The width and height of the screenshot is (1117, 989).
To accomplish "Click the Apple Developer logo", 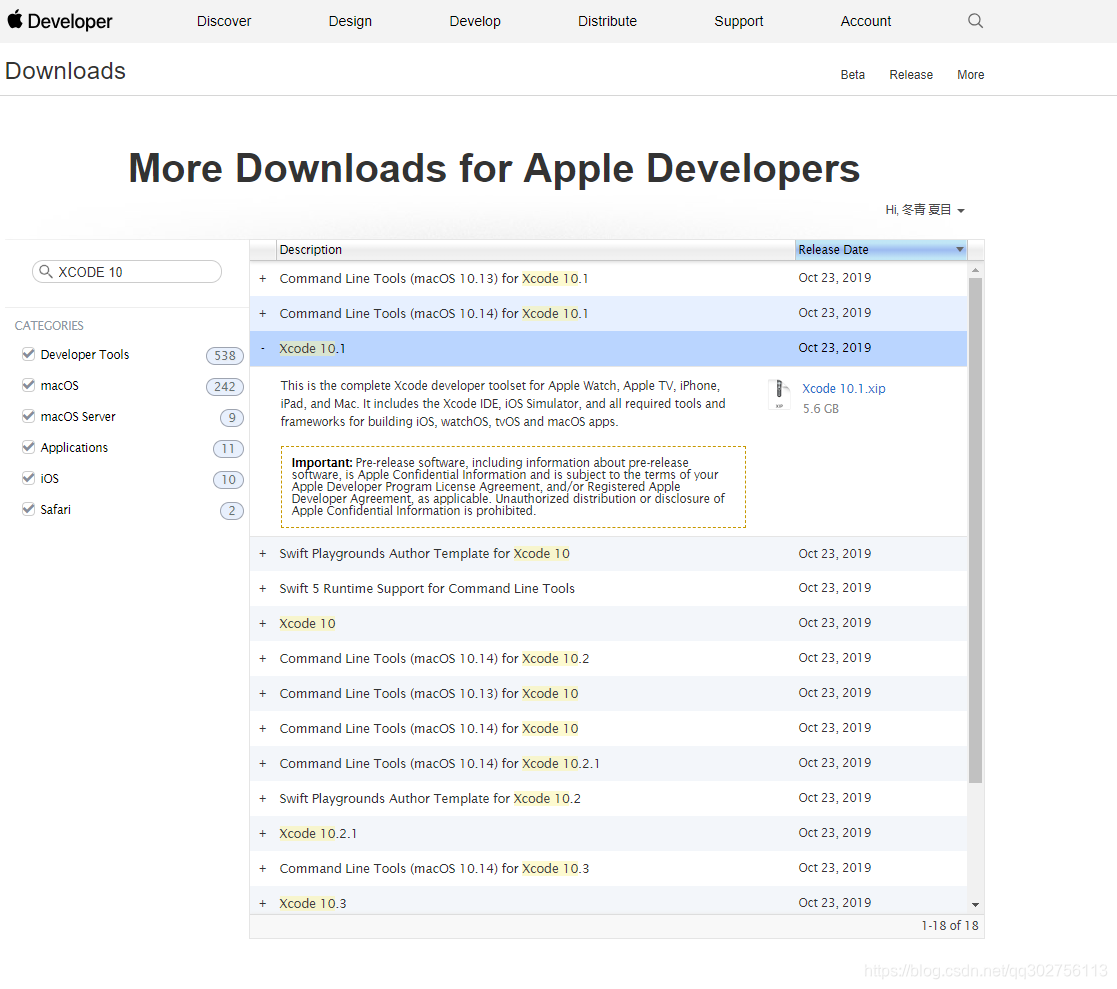I will click(x=60, y=21).
